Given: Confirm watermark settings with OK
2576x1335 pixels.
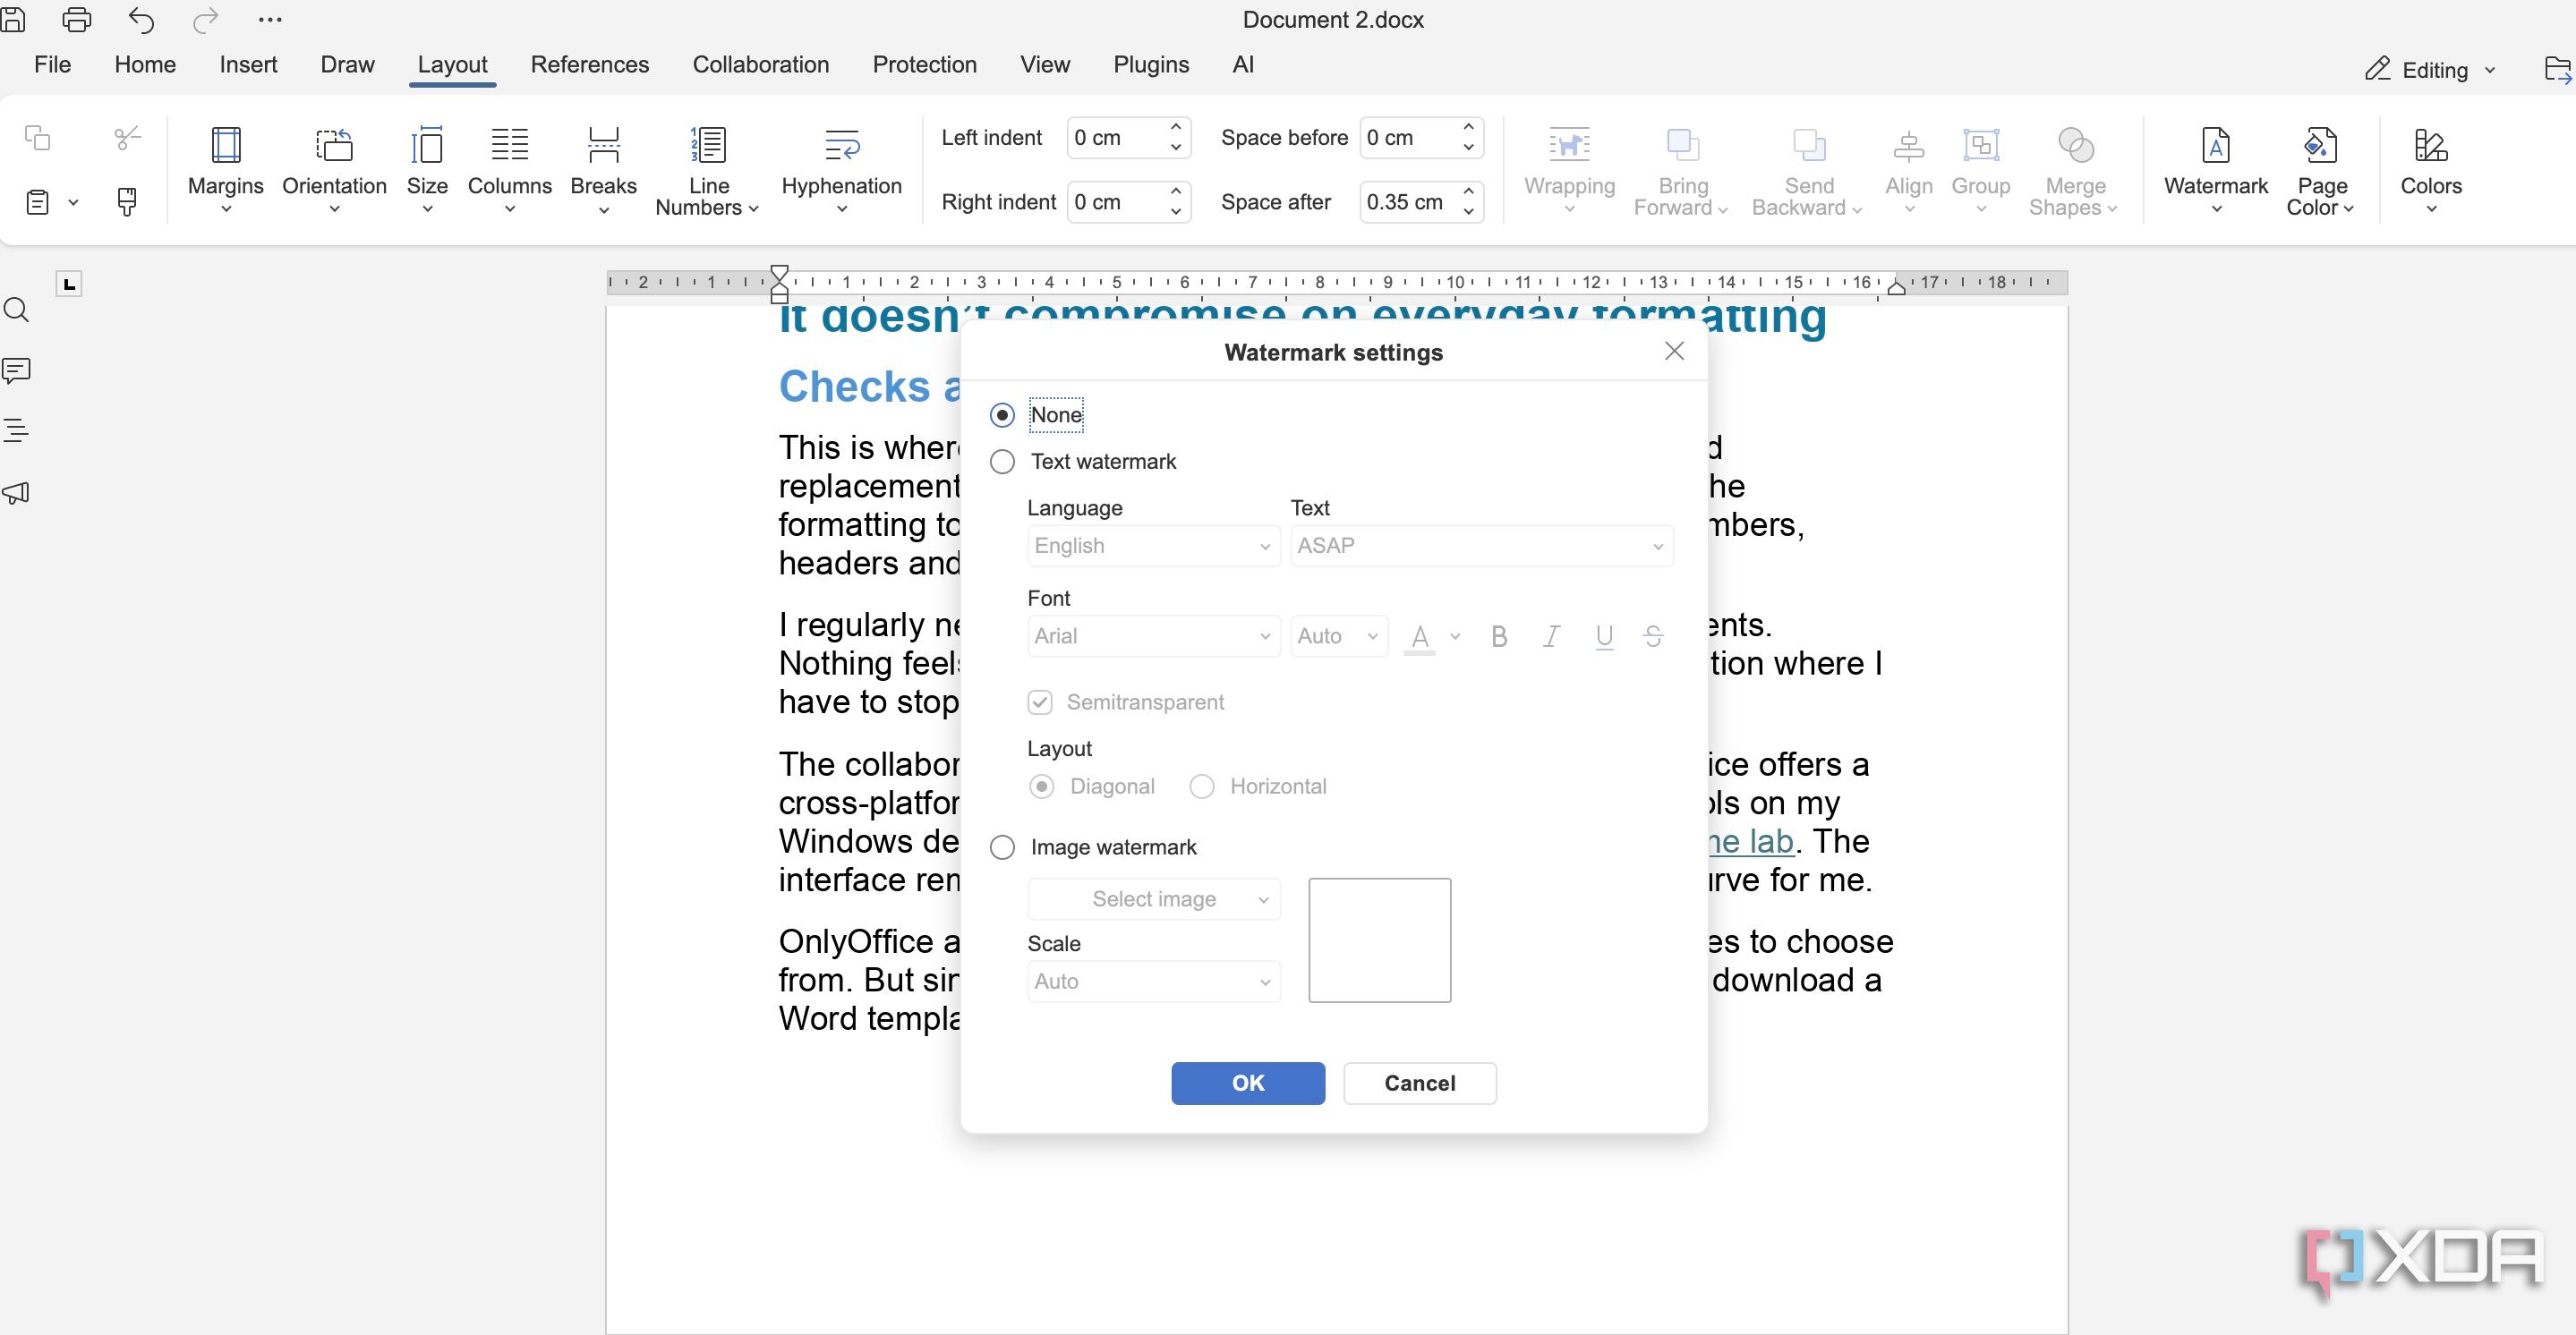Looking at the screenshot, I should point(1248,1084).
